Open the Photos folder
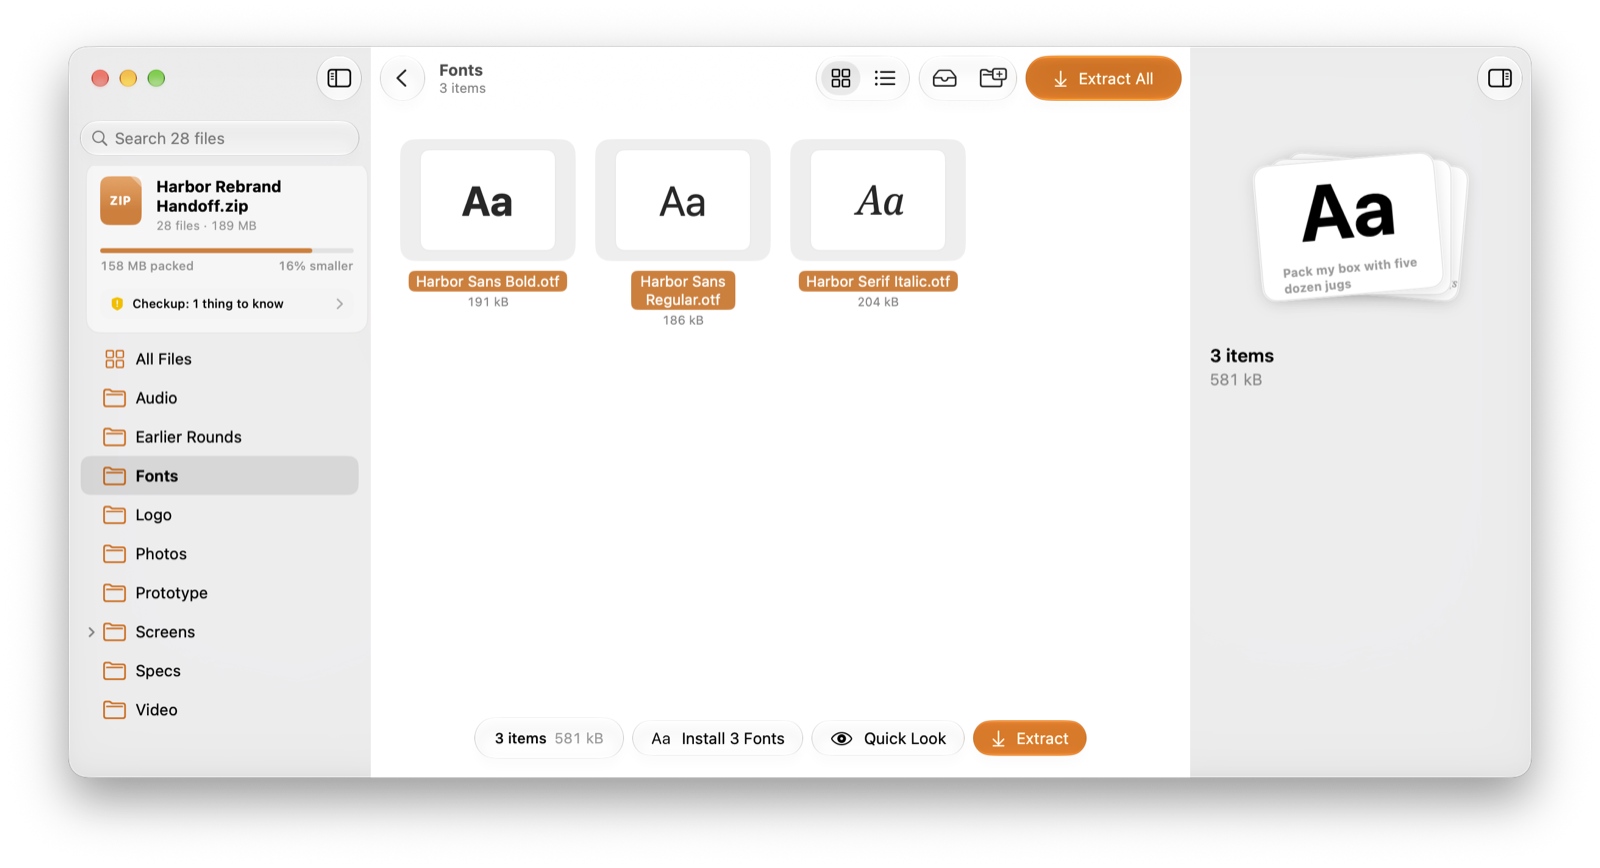This screenshot has height=868, width=1600. pyautogui.click(x=219, y=554)
